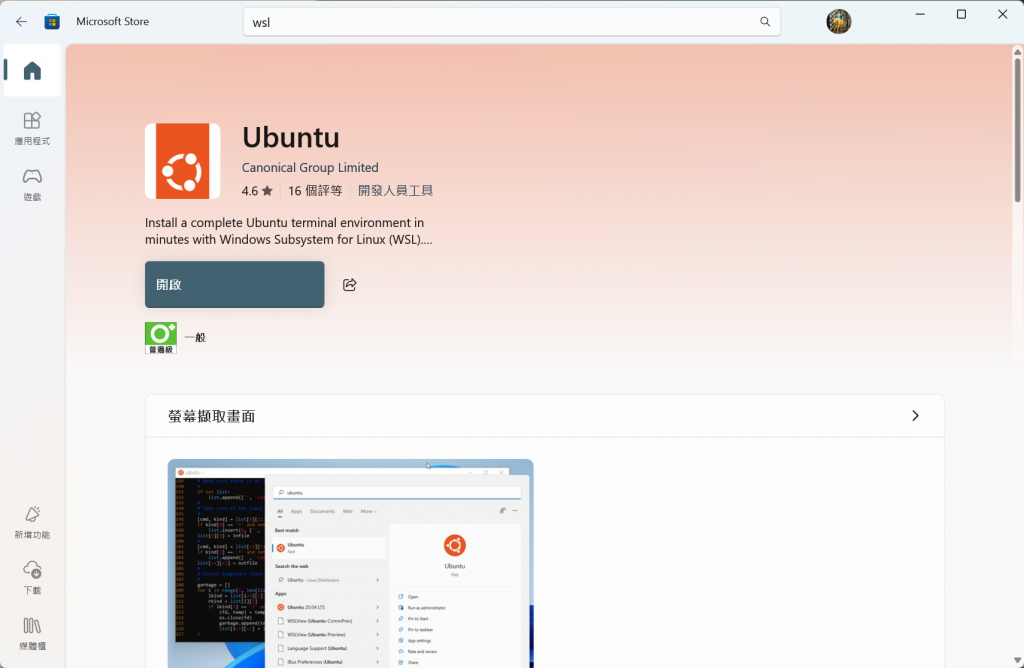Click the Install a complete Ubuntu description text
Screen dimensions: 1024x668
pyautogui.click(x=289, y=231)
